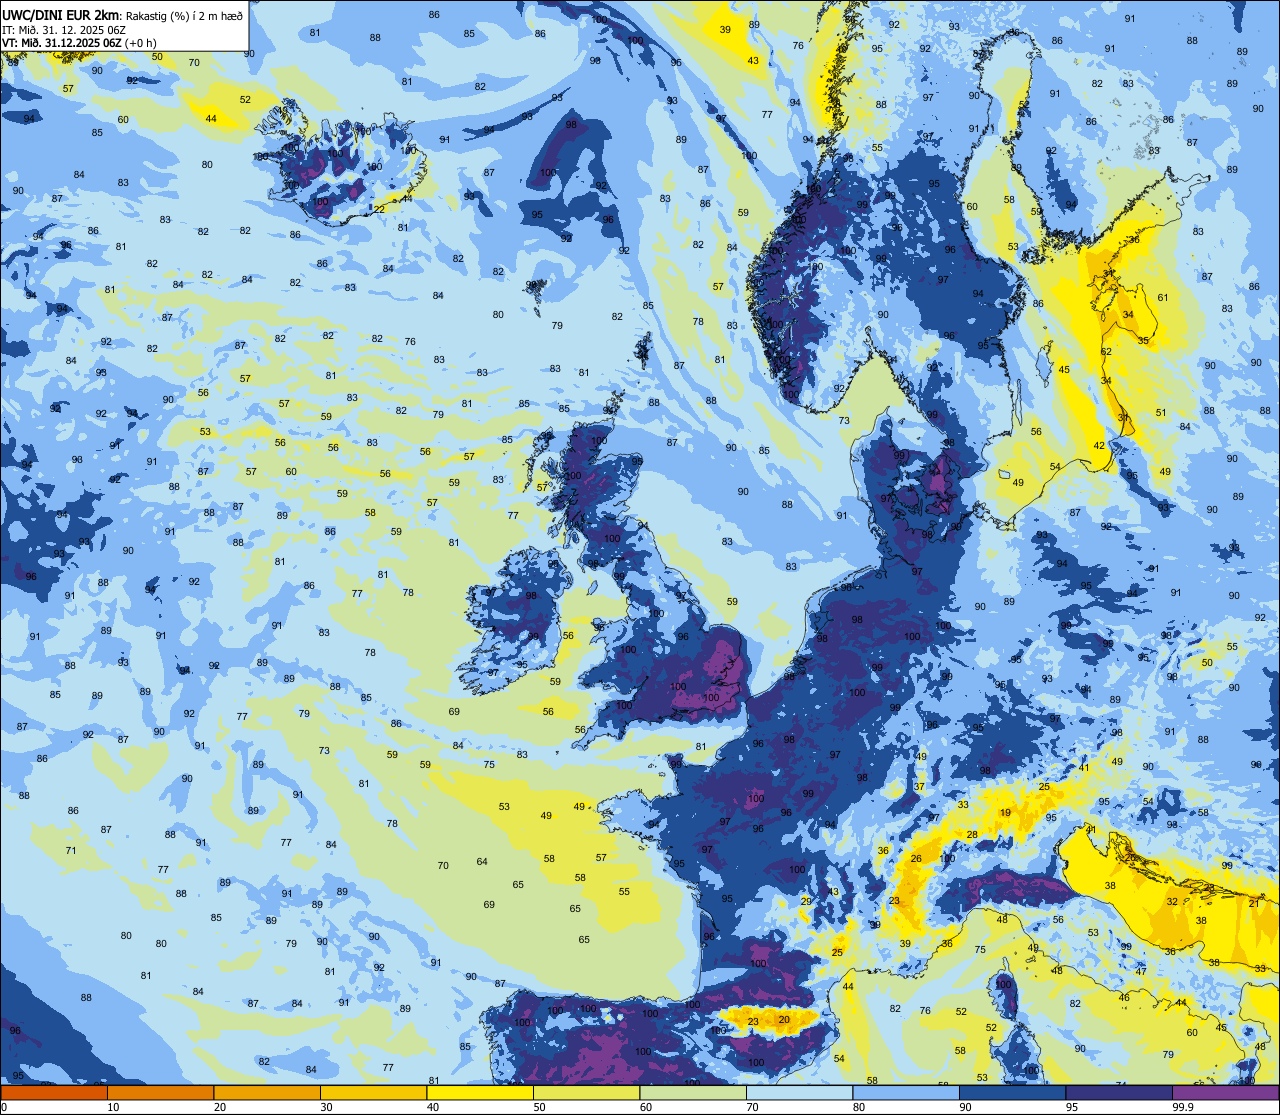Click the orange 10–20 legend swatch
This screenshot has height=1115, width=1280.
click(x=160, y=1092)
